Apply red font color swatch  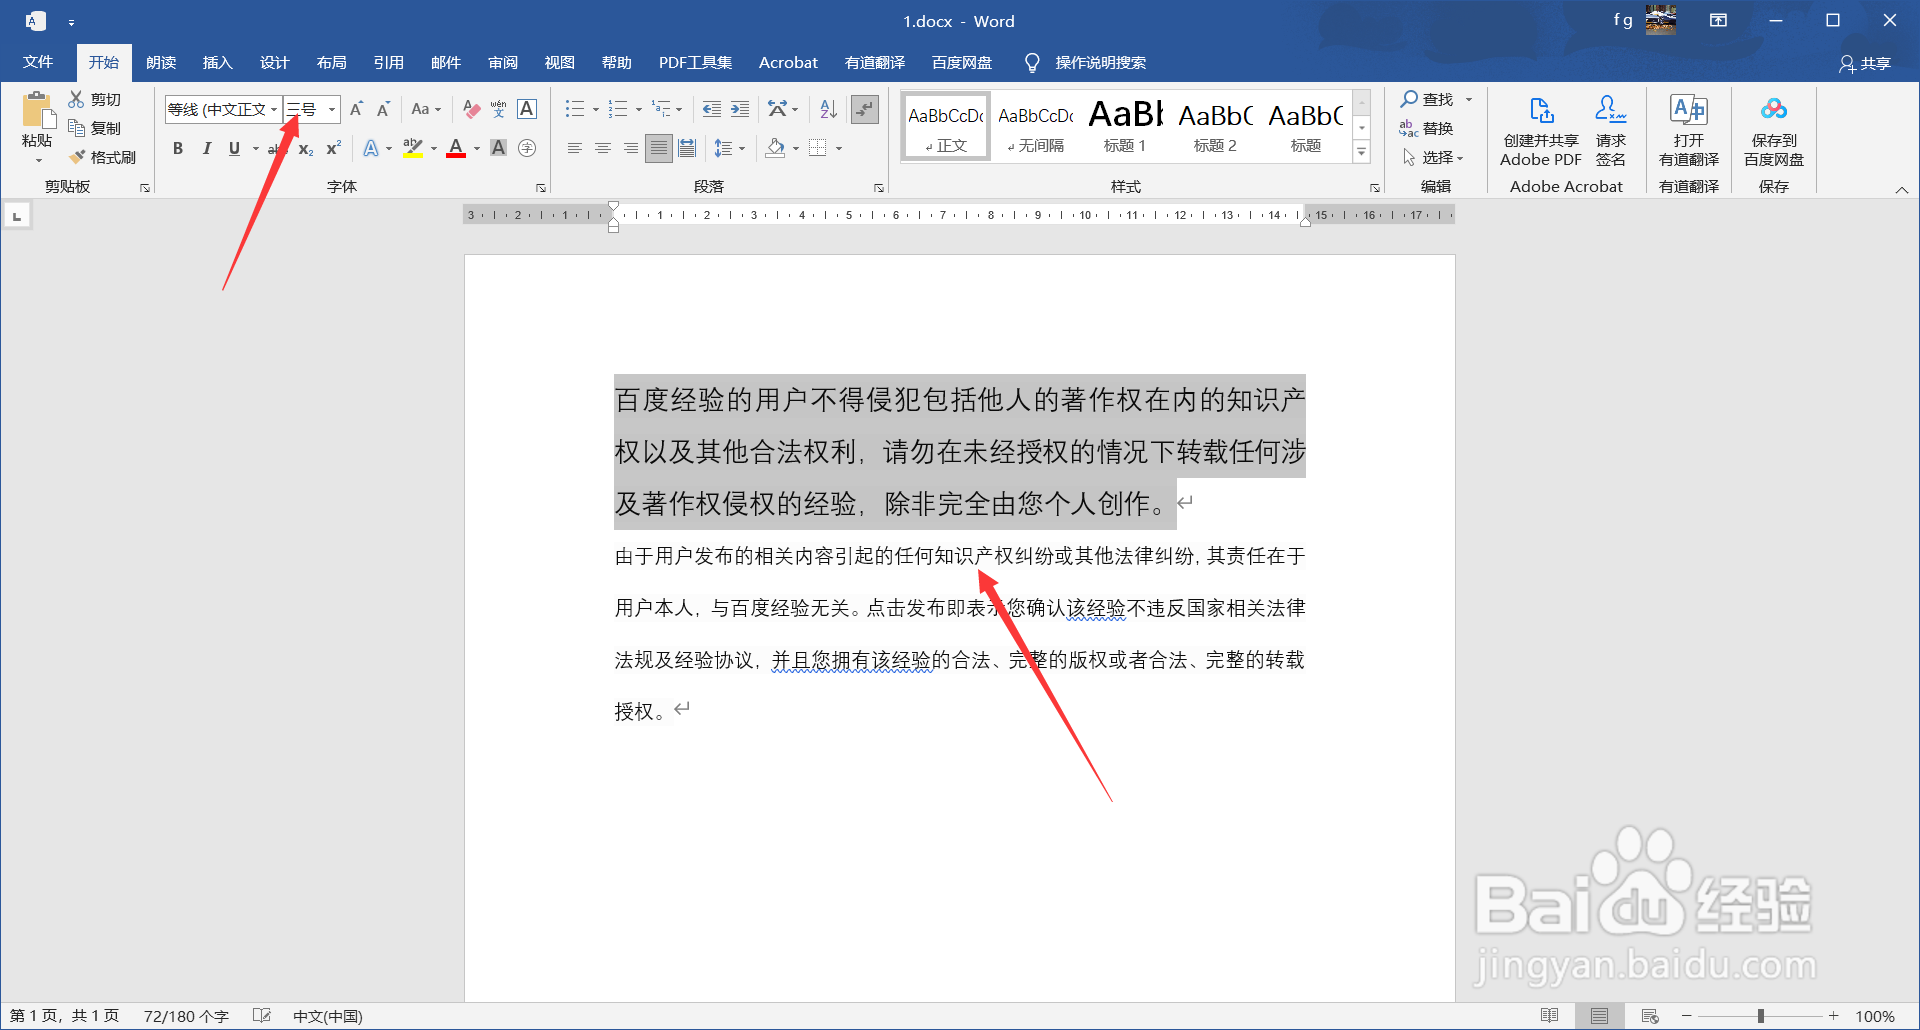click(456, 148)
